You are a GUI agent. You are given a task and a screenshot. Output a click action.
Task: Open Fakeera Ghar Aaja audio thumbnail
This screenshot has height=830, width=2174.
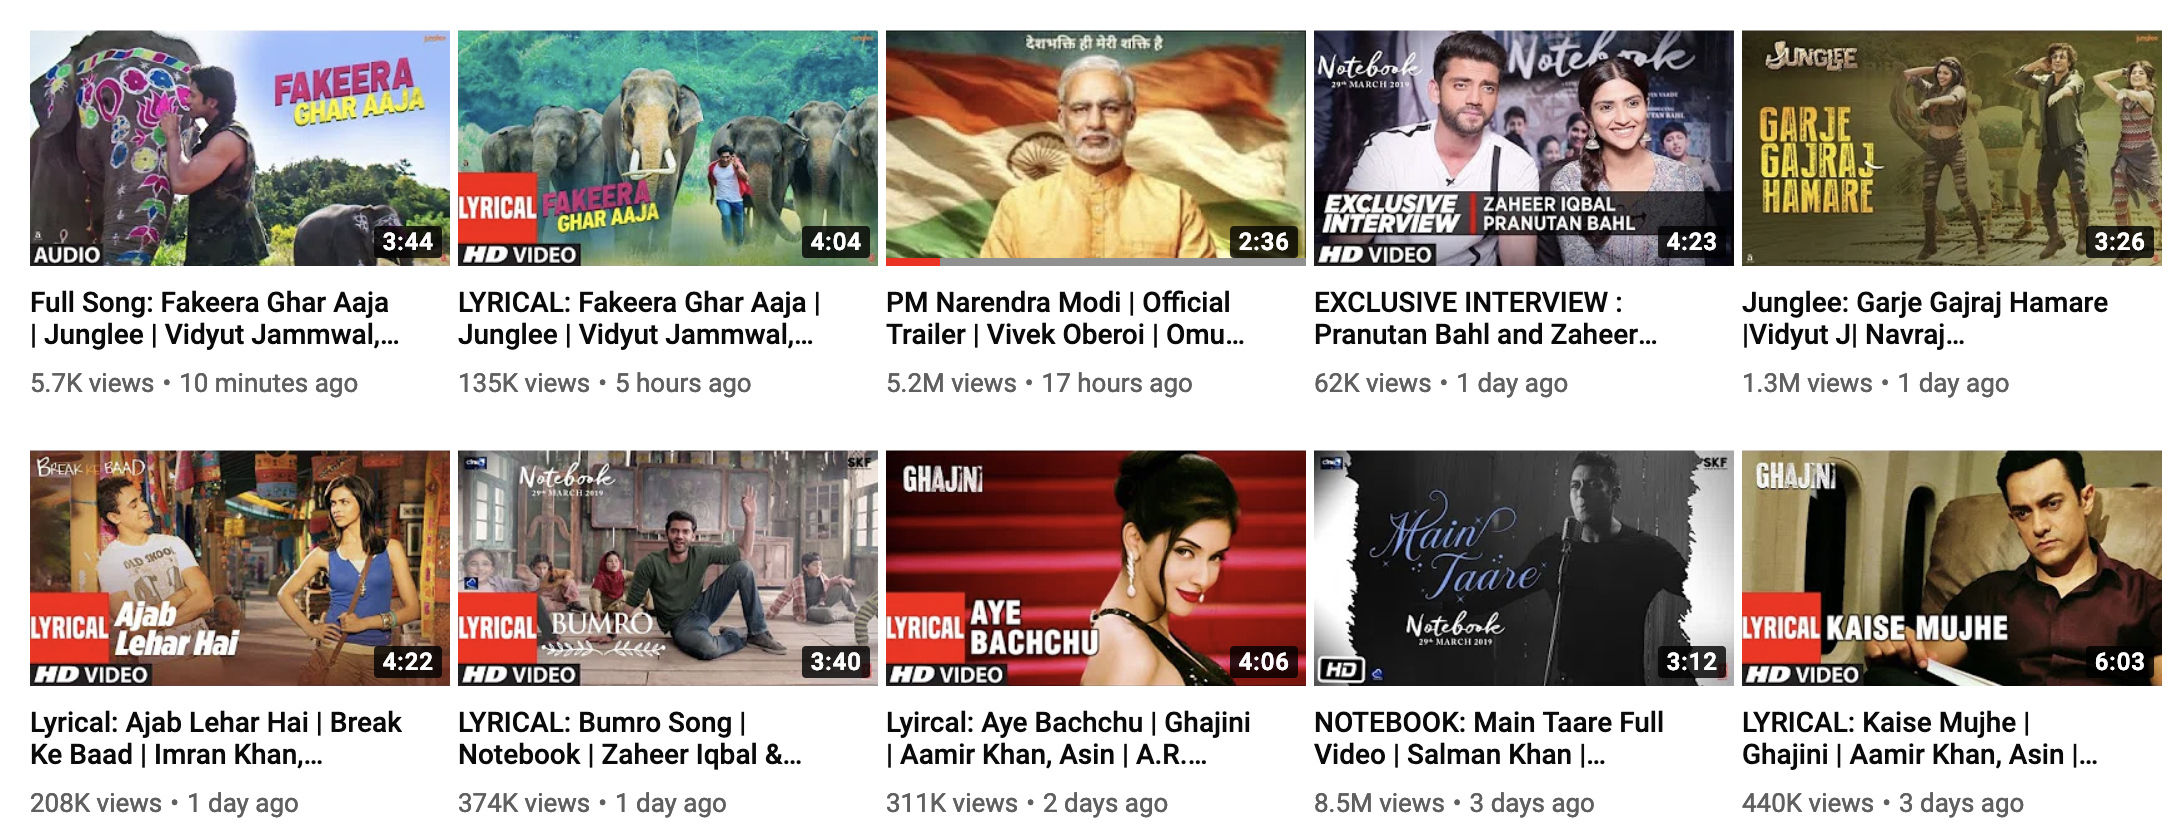(x=240, y=148)
